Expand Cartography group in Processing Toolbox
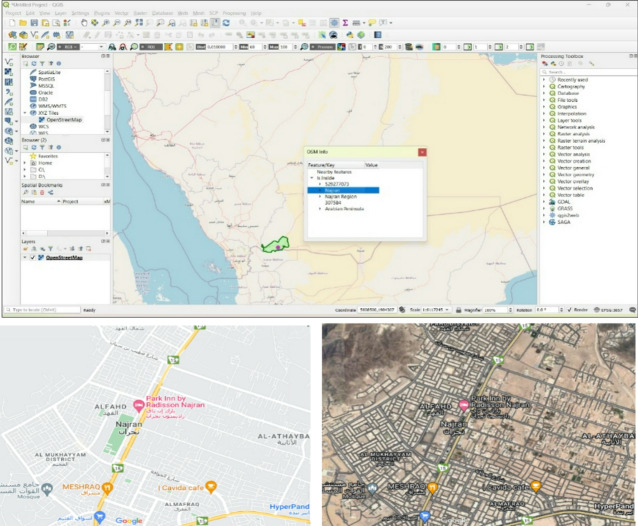638x526 pixels. [x=544, y=86]
